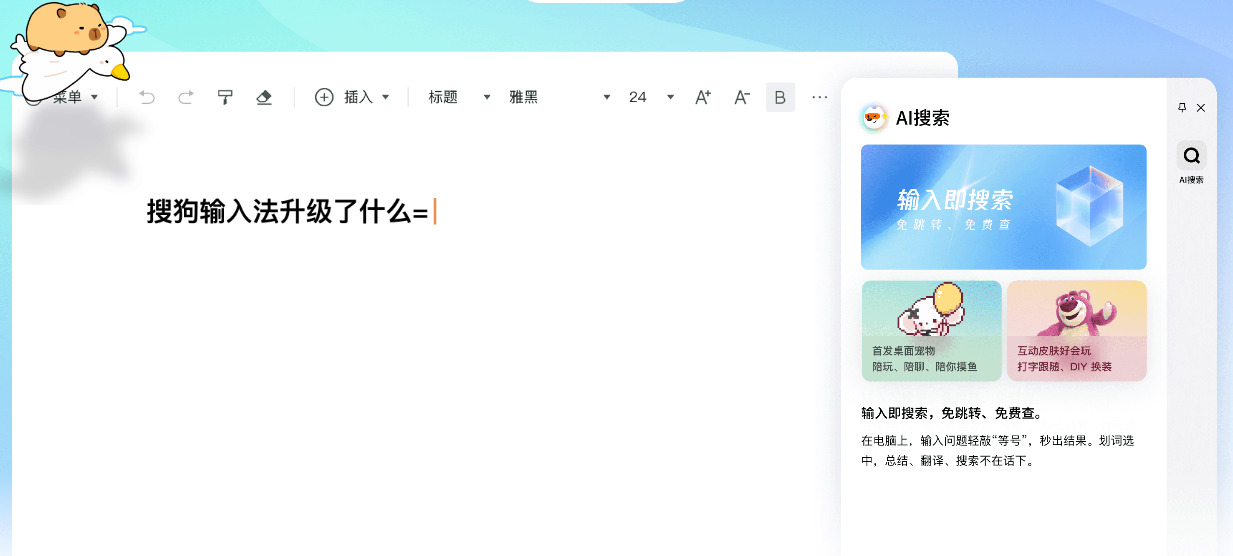Screen dimensions: 1233x556
Task: Click the AI搜索 bird logo icon
Action: coord(875,118)
